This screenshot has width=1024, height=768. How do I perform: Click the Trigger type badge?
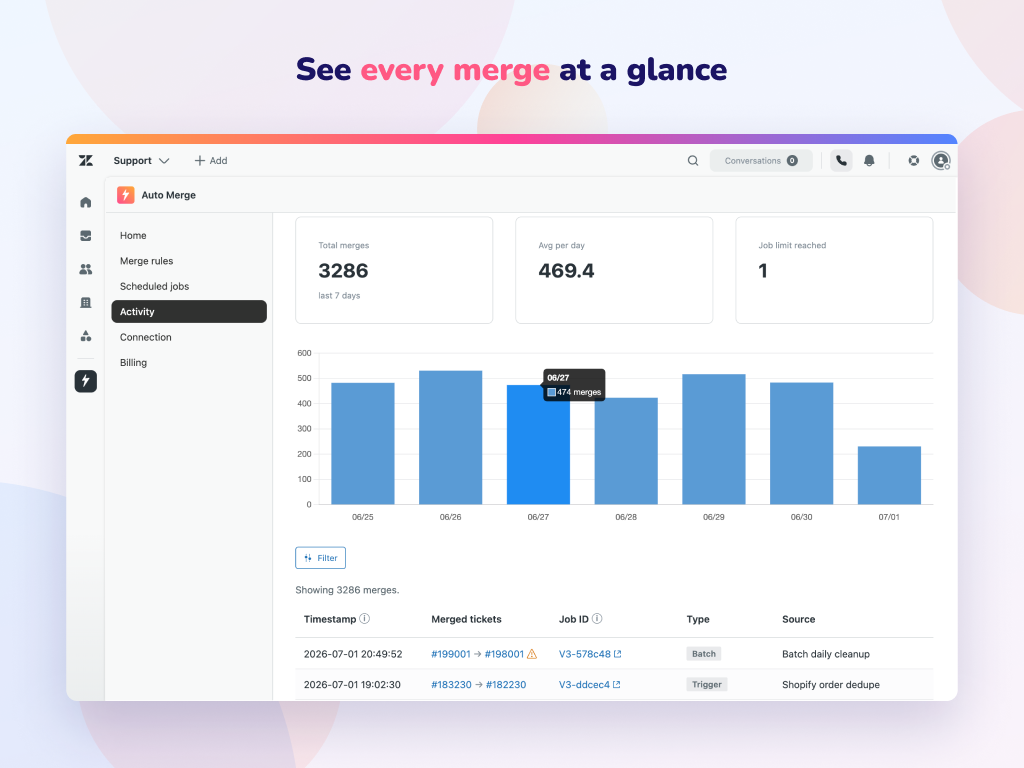click(707, 684)
